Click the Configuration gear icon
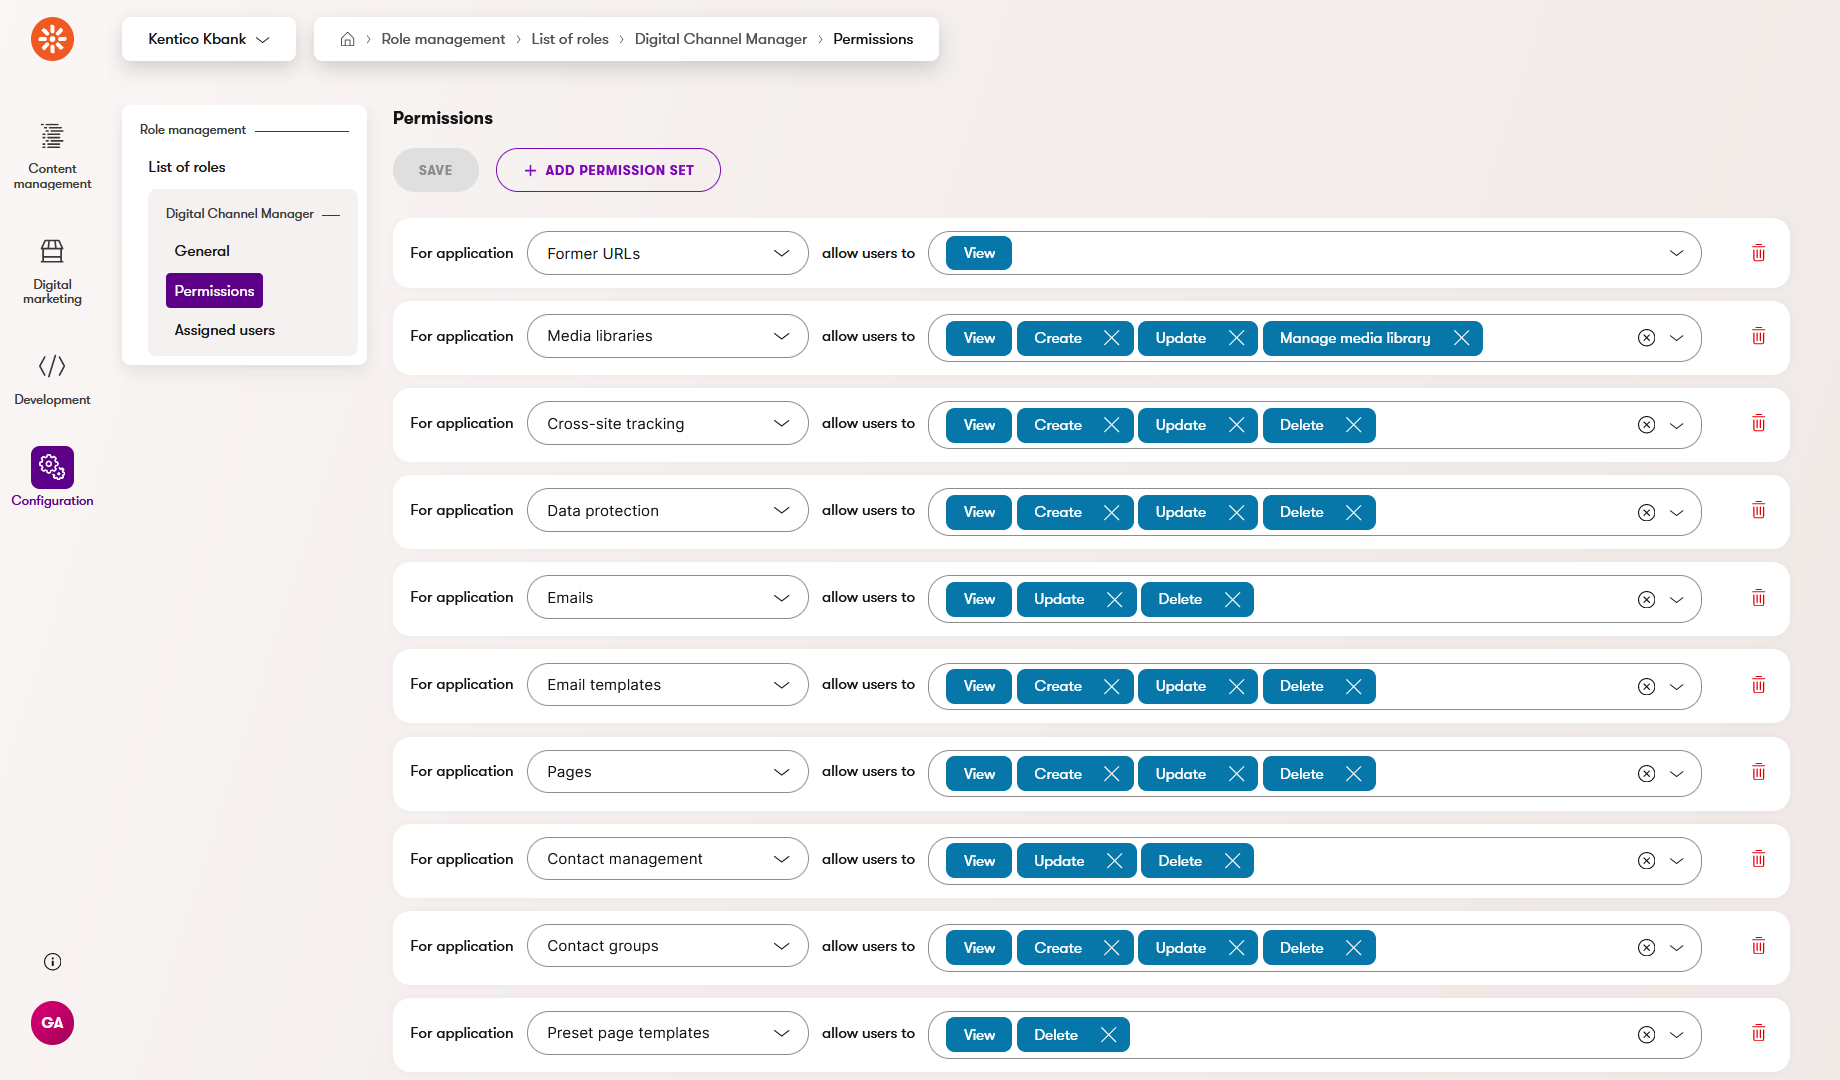Screen dimensions: 1840x1080 click(x=52, y=467)
